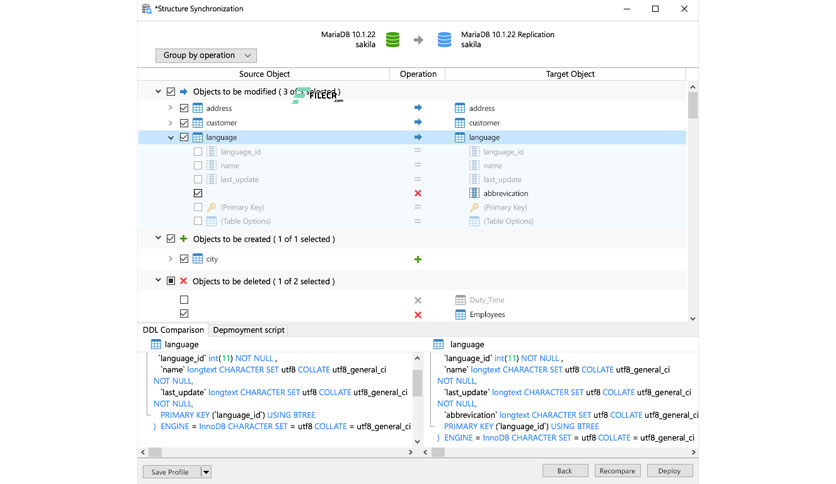Viewport: 836px width, 484px height.
Task: Collapse the Objects to be created group
Action: 158,238
